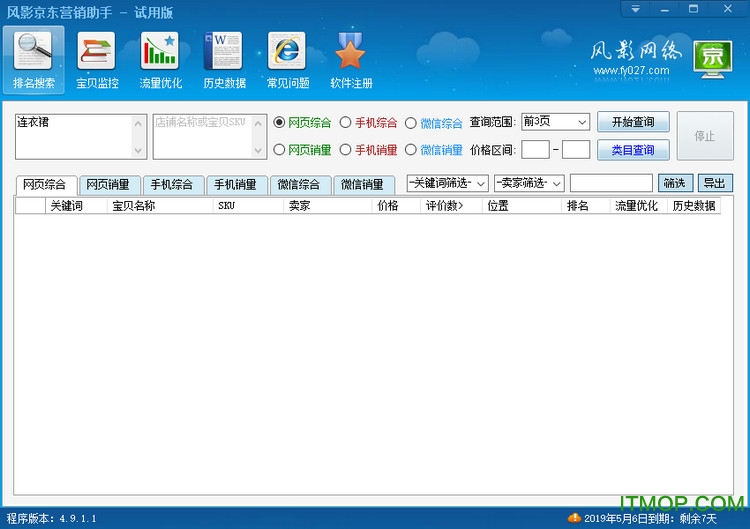
Task: Select the 微信综合 radio button
Action: tap(411, 123)
